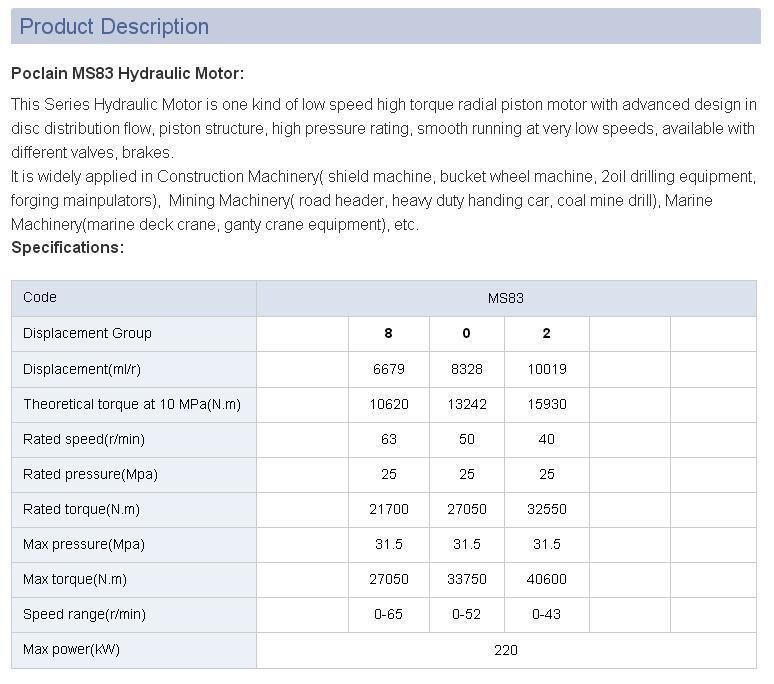Click the 'Rated torque(N.m)' row label

[x=81, y=509]
